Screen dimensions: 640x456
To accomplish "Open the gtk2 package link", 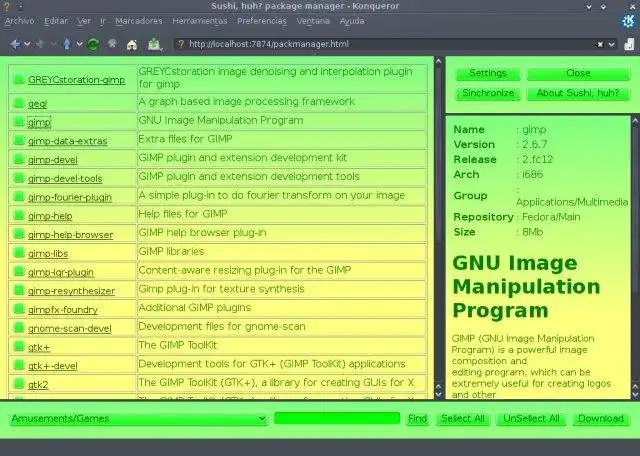I will pos(38,385).
